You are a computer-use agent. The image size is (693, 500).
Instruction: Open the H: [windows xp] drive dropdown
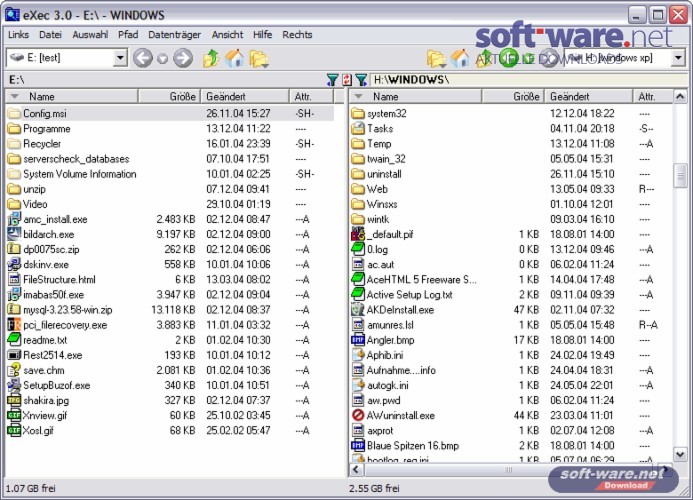pos(678,57)
